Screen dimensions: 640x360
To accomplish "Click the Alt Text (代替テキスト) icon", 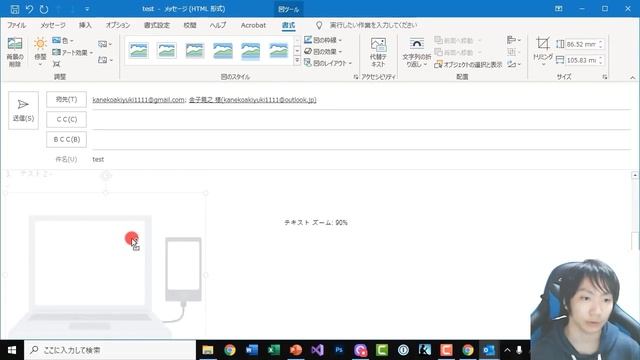I will [378, 52].
